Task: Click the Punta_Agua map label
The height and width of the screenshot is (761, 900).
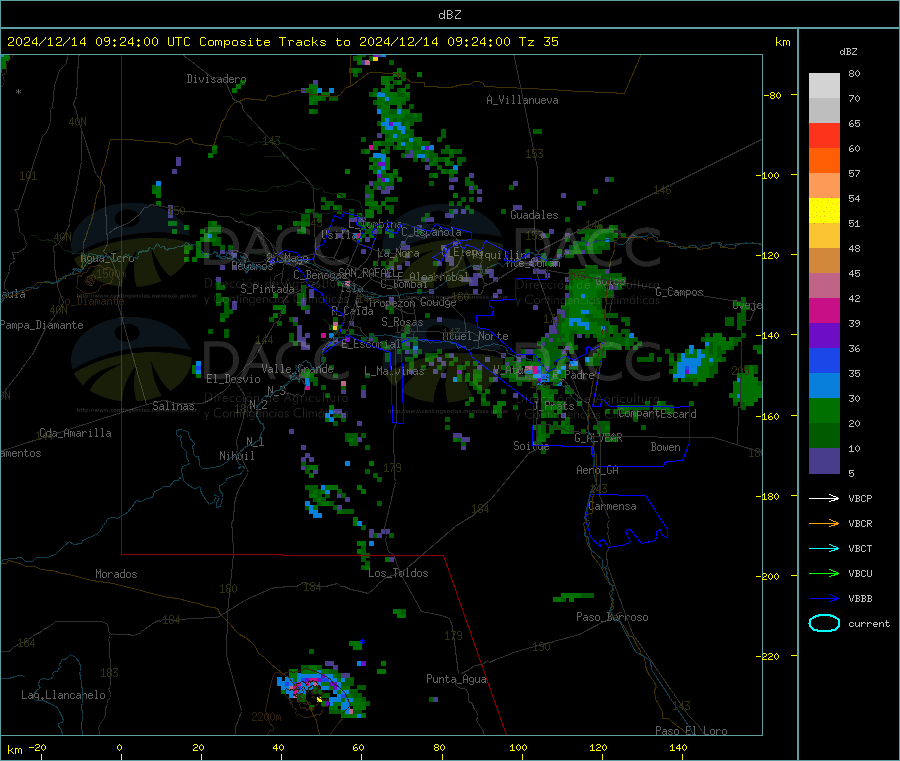Action: pyautogui.click(x=456, y=679)
